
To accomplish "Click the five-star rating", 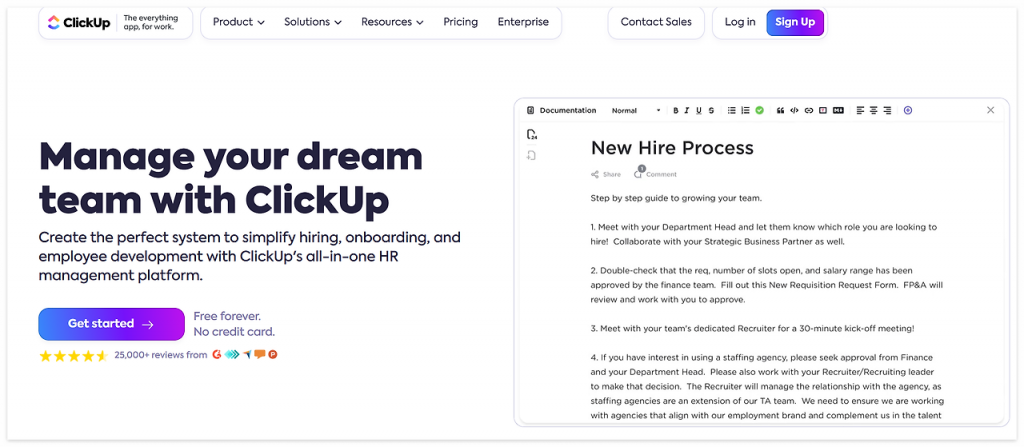I will tap(73, 356).
